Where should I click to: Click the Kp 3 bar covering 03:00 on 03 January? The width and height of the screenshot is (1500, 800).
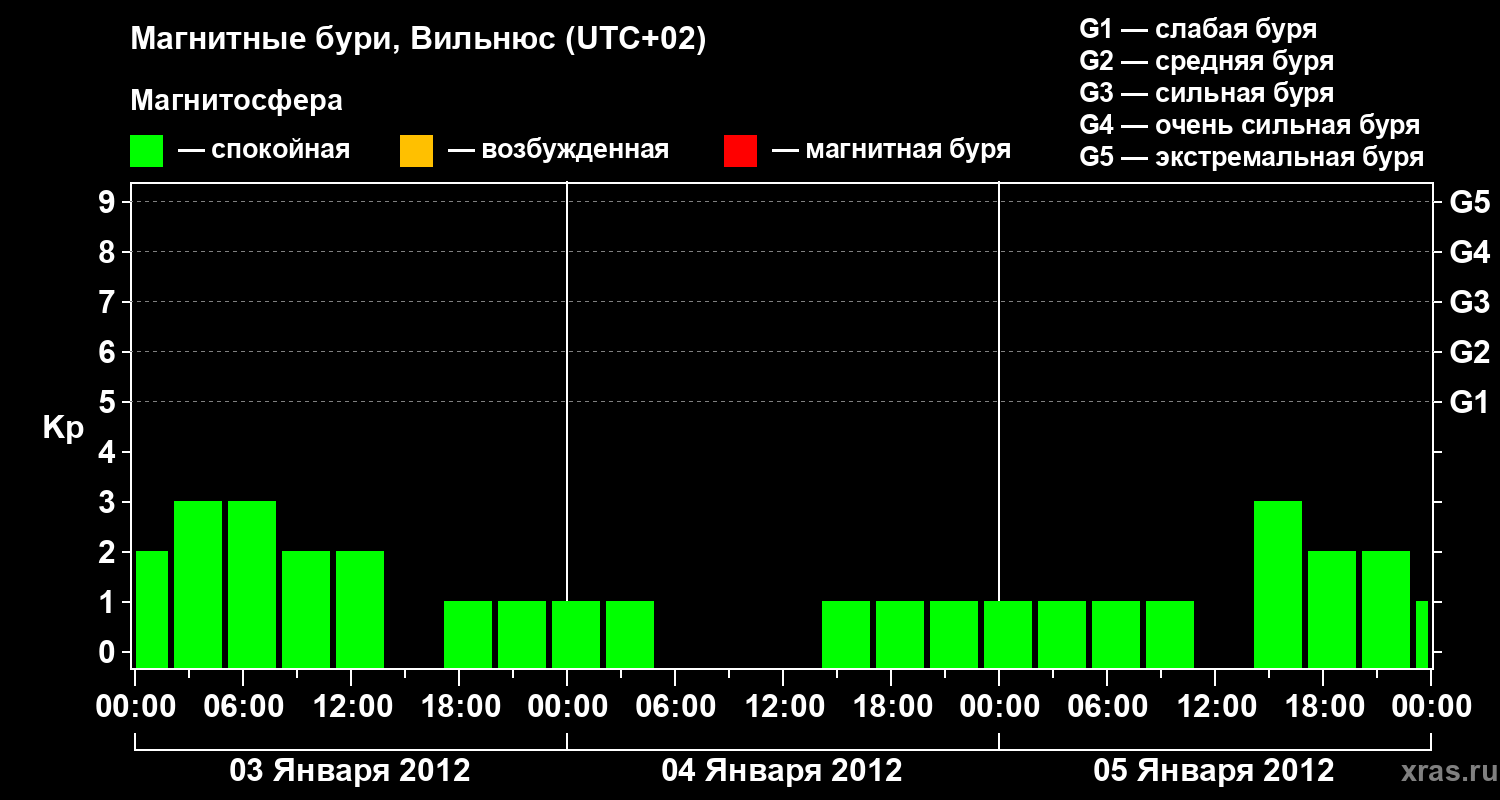click(198, 584)
